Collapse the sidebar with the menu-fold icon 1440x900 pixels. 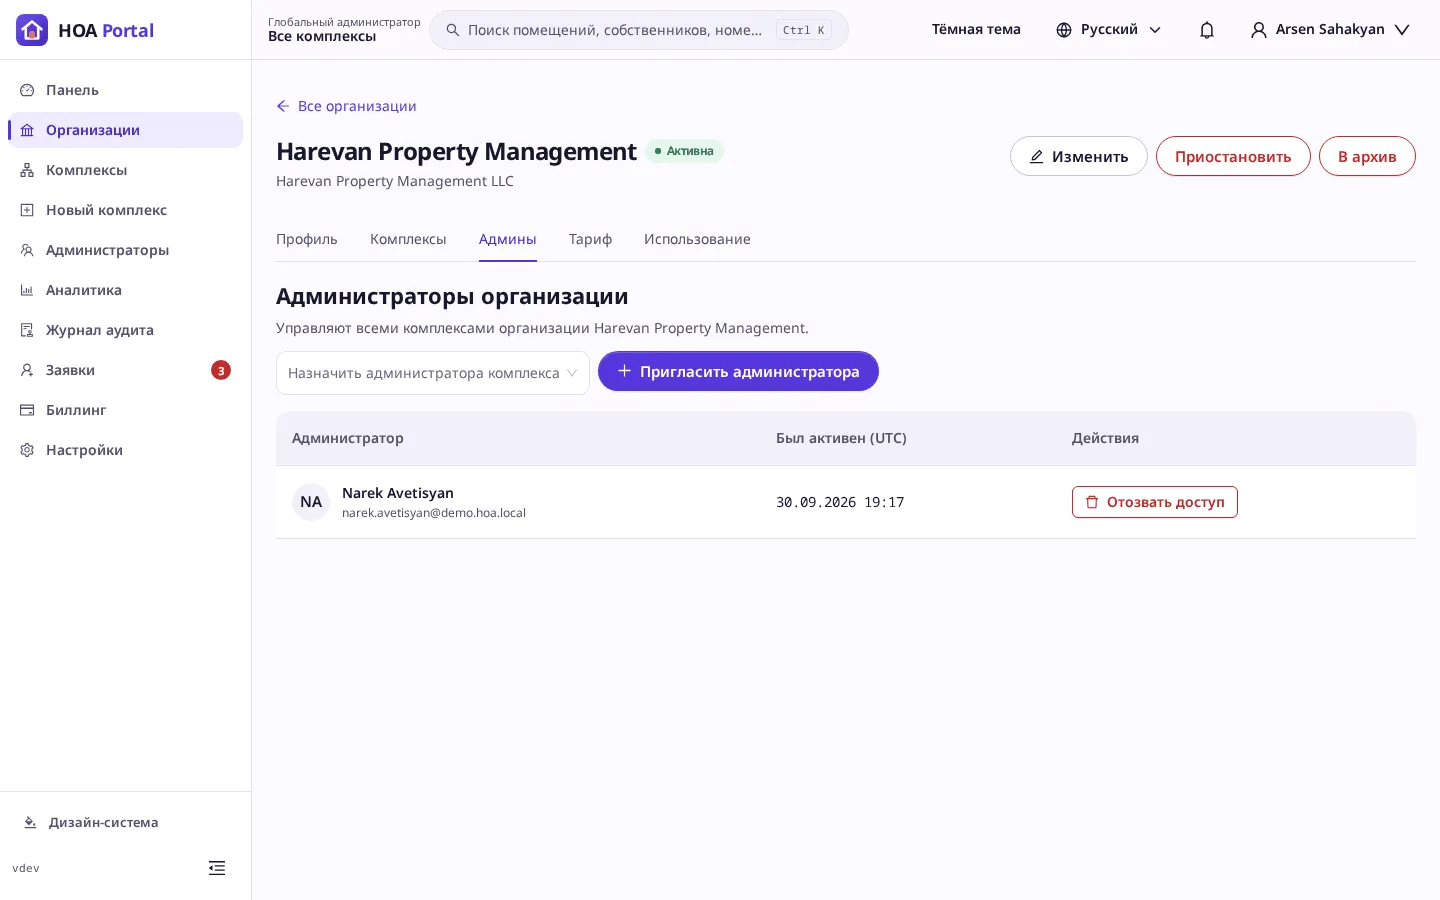(x=217, y=868)
